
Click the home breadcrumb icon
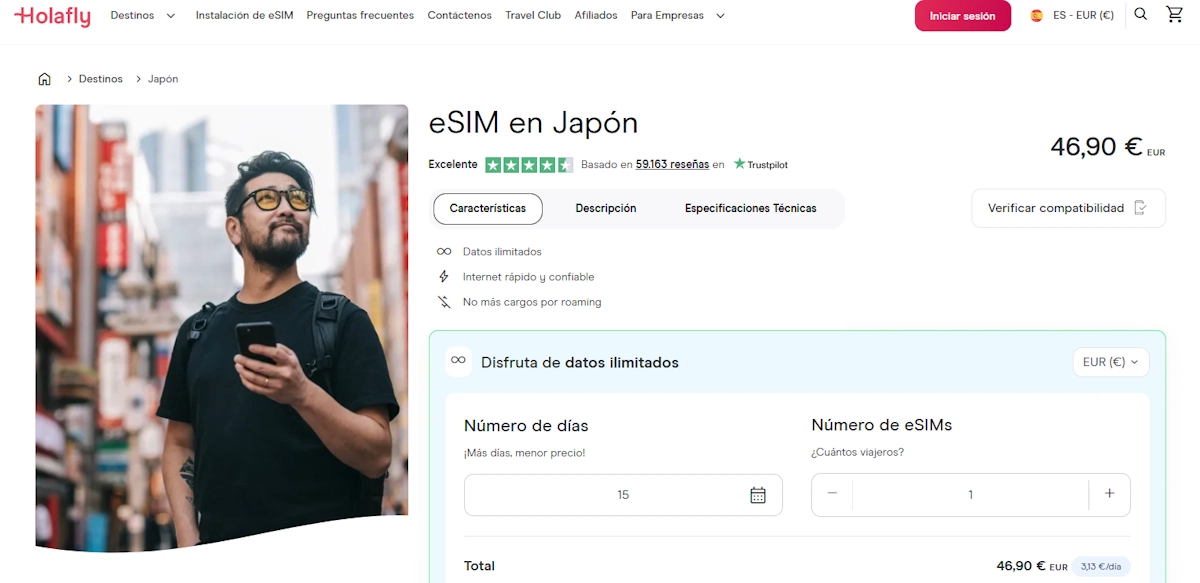tap(44, 79)
